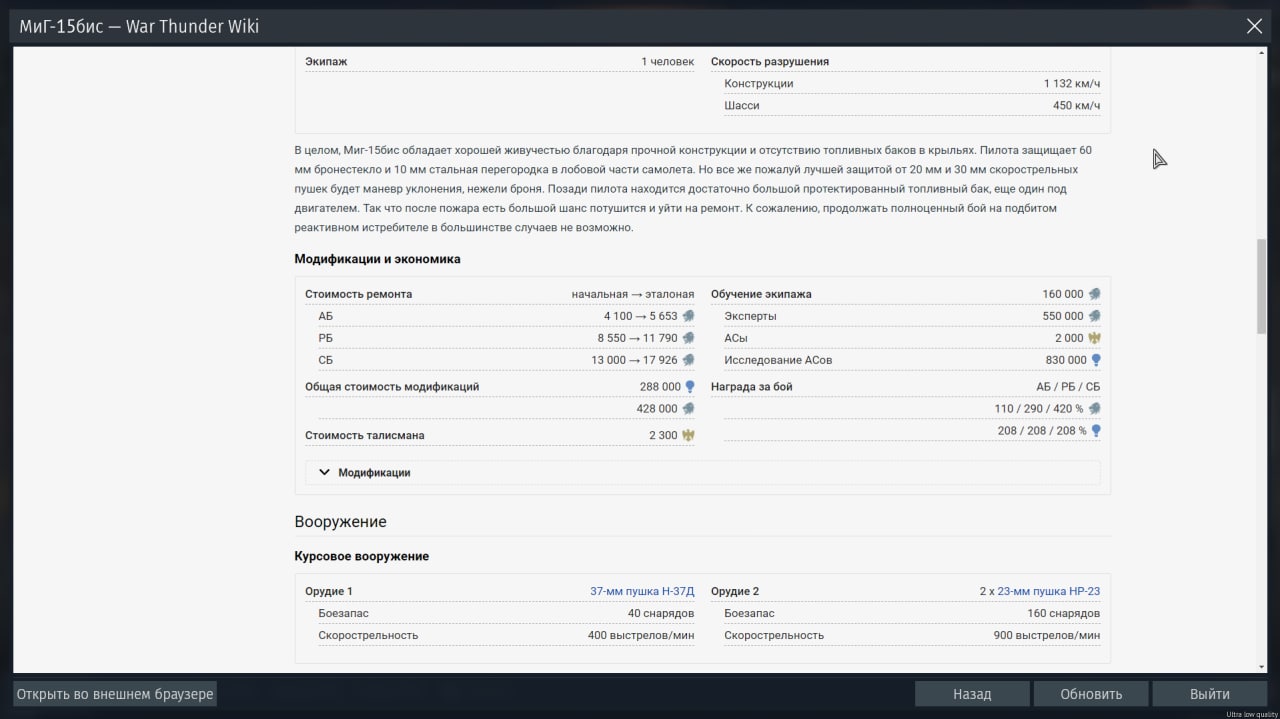Screen dimensions: 1280x719
Task: Click the 40 снарядов value
Action: click(660, 613)
